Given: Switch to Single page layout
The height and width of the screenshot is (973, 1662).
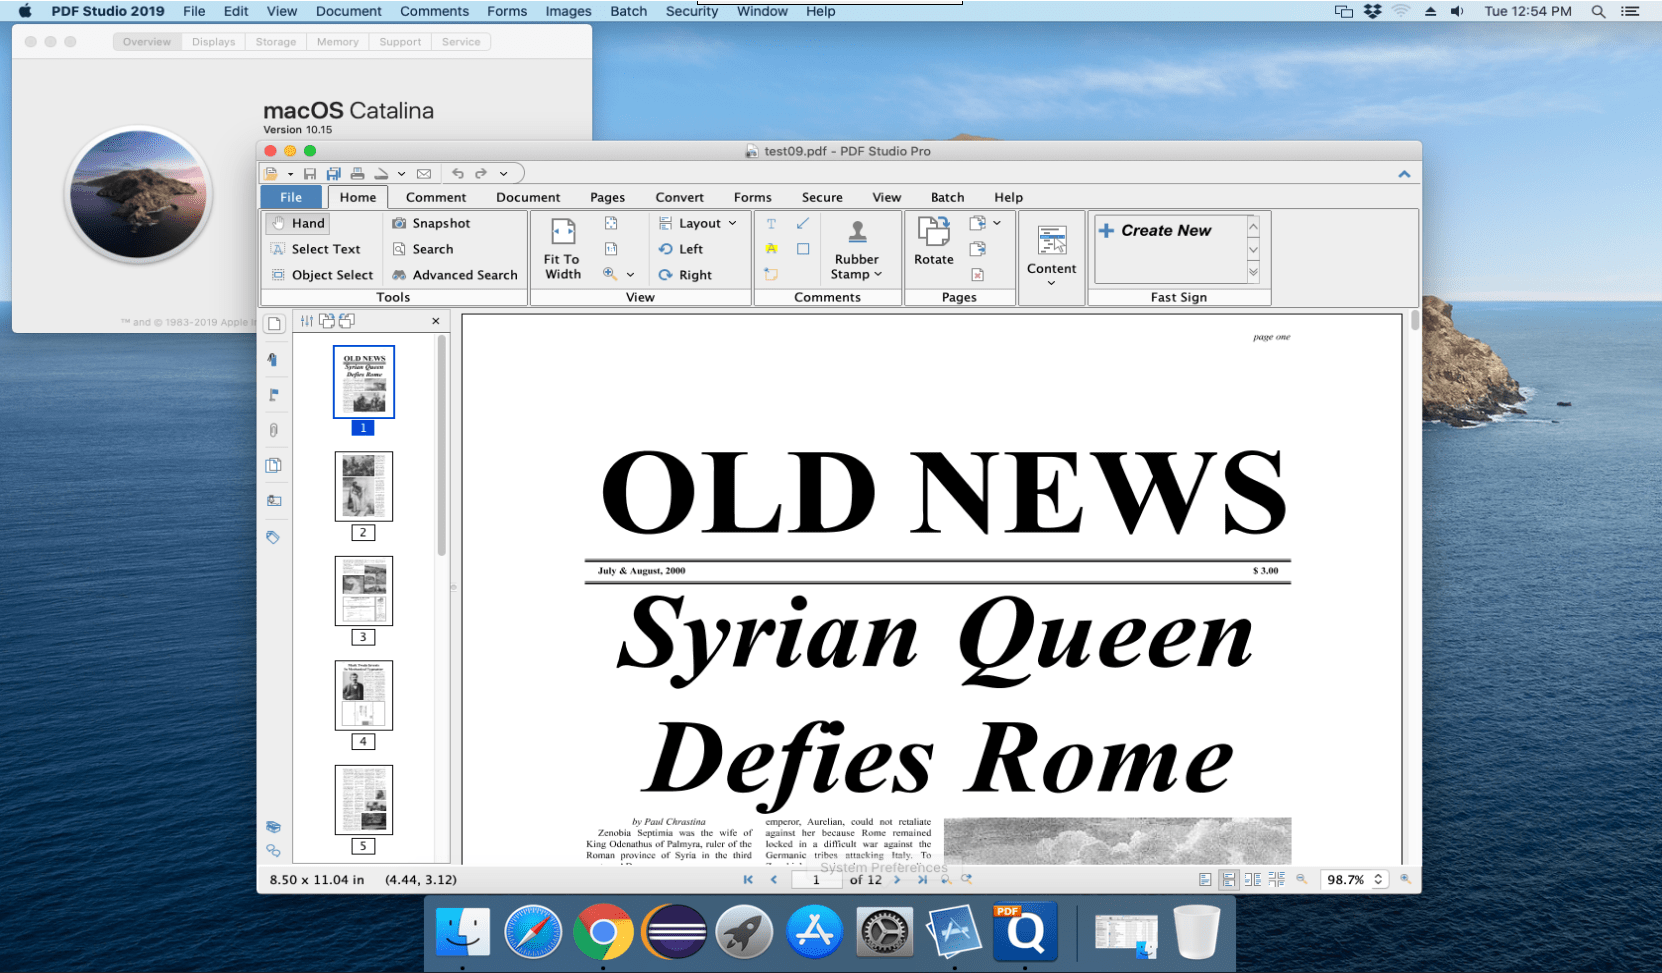Looking at the screenshot, I should tap(1205, 880).
